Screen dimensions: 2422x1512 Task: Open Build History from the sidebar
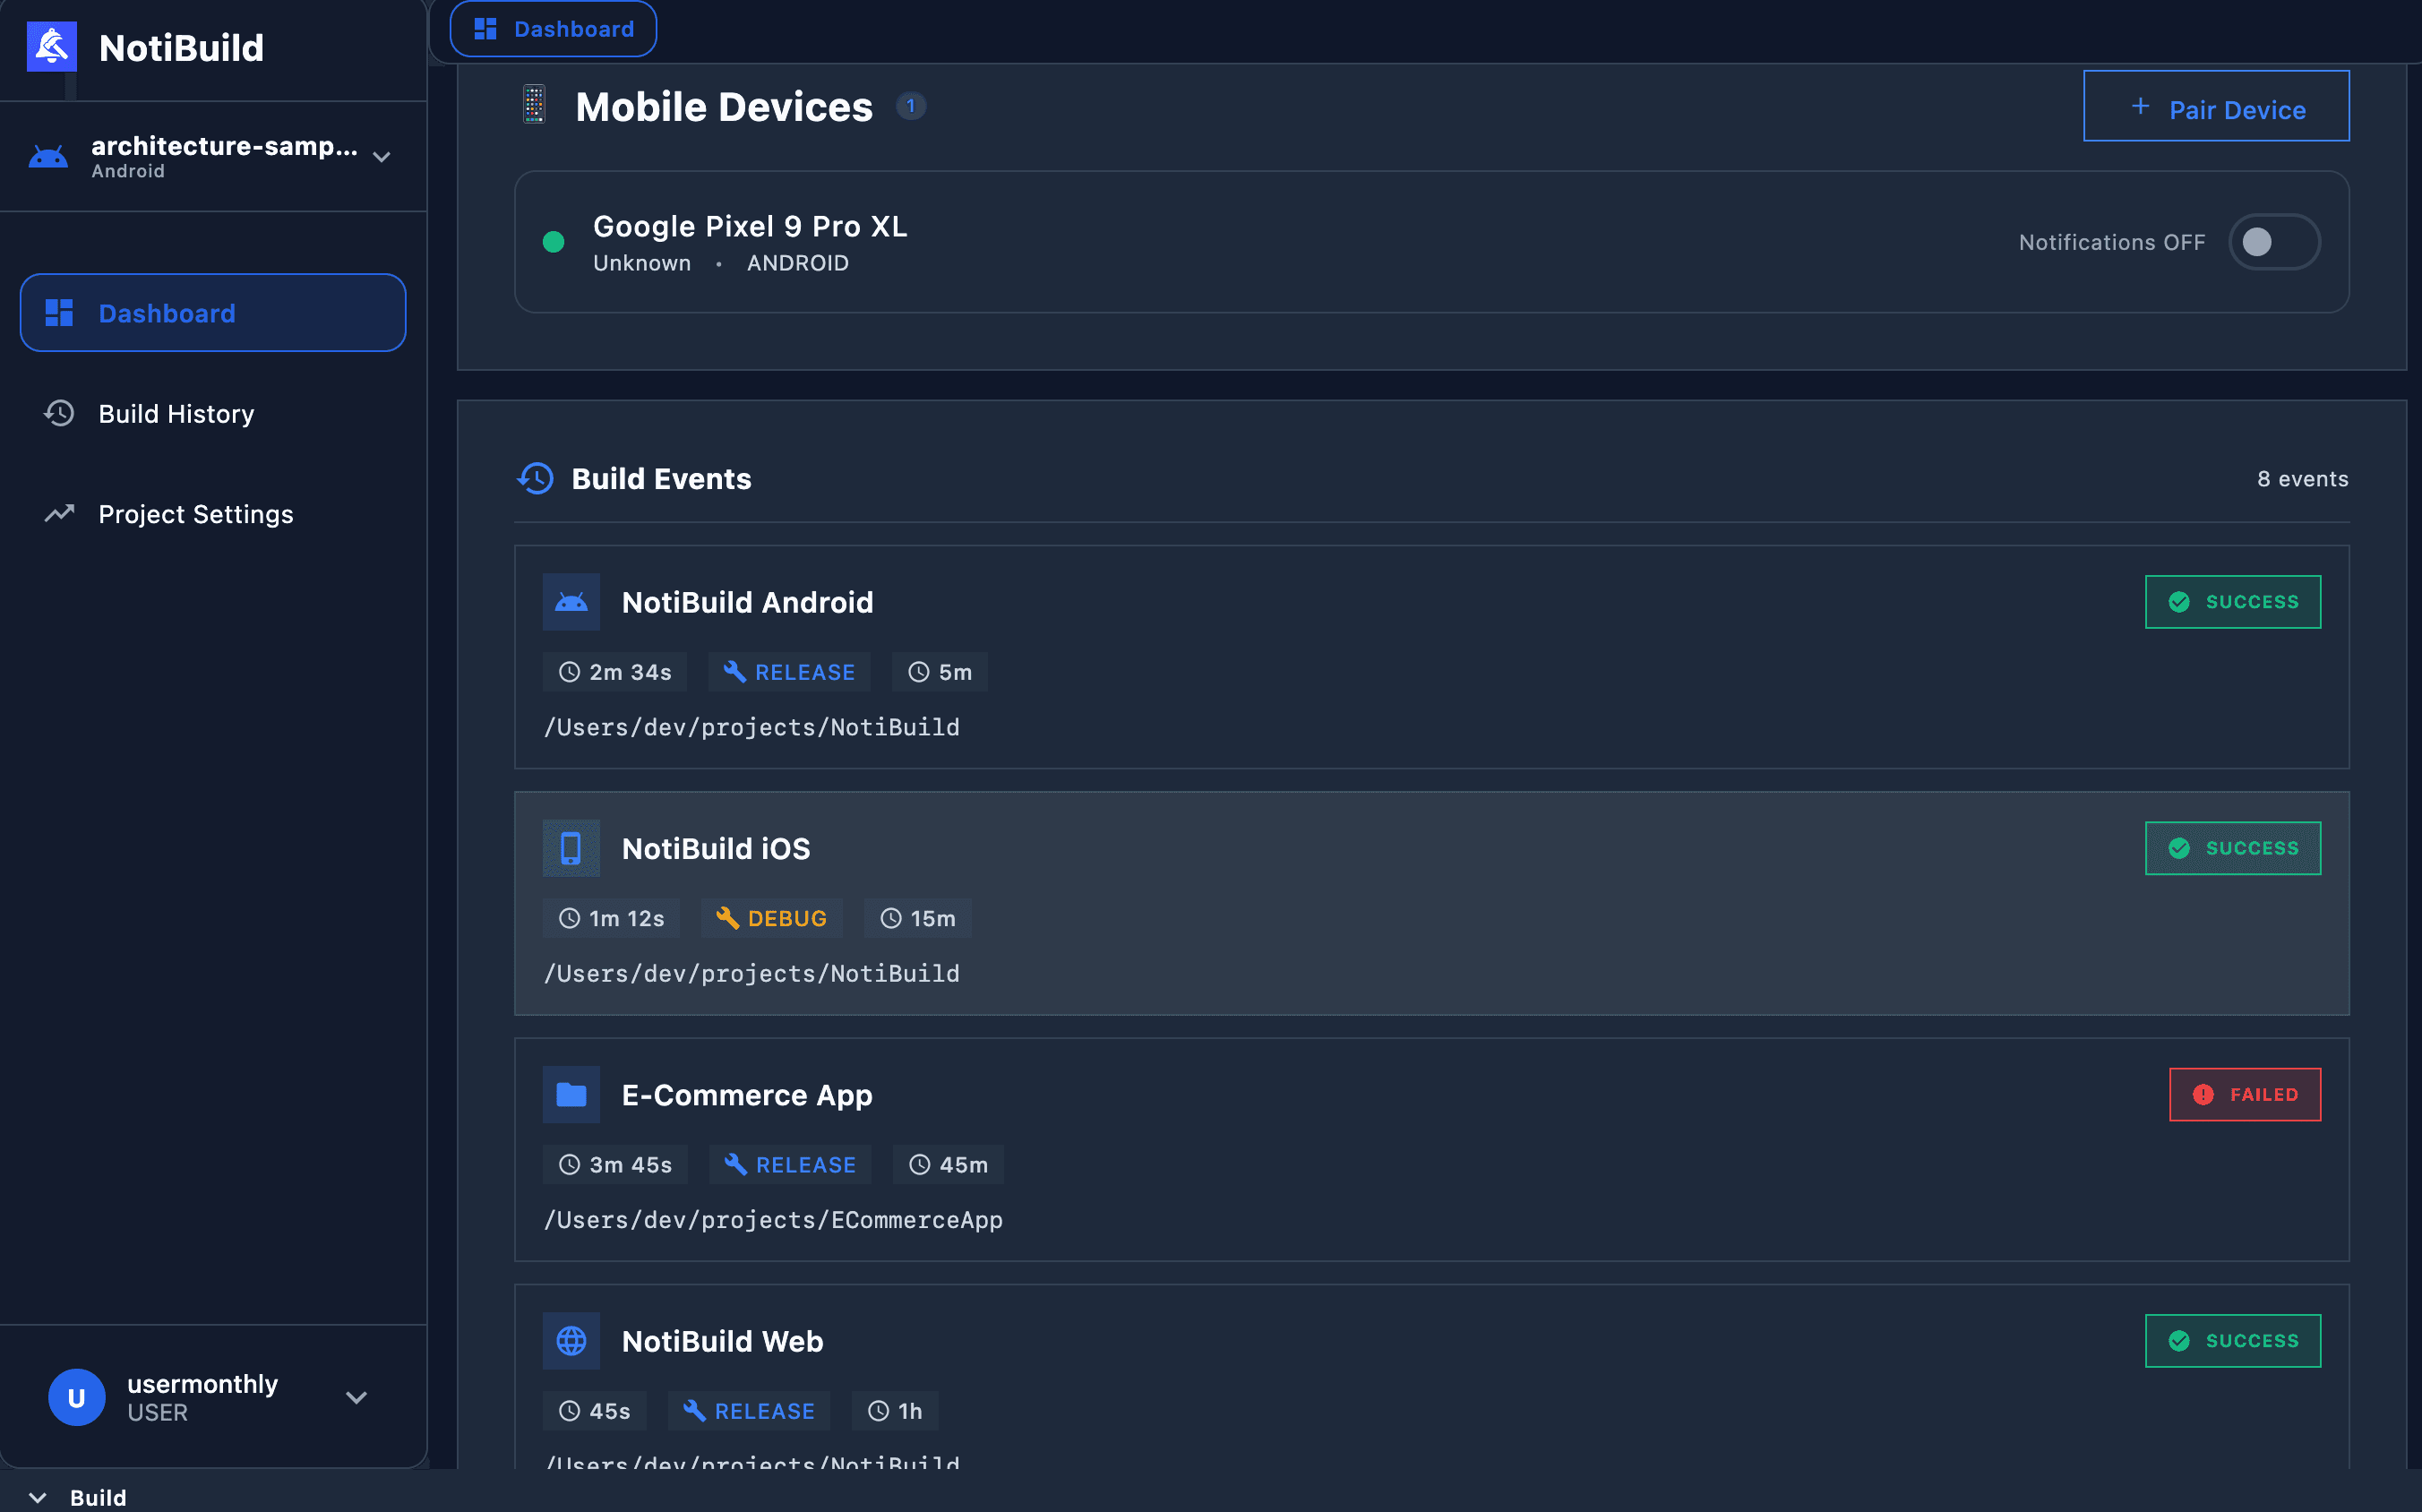pyautogui.click(x=176, y=413)
